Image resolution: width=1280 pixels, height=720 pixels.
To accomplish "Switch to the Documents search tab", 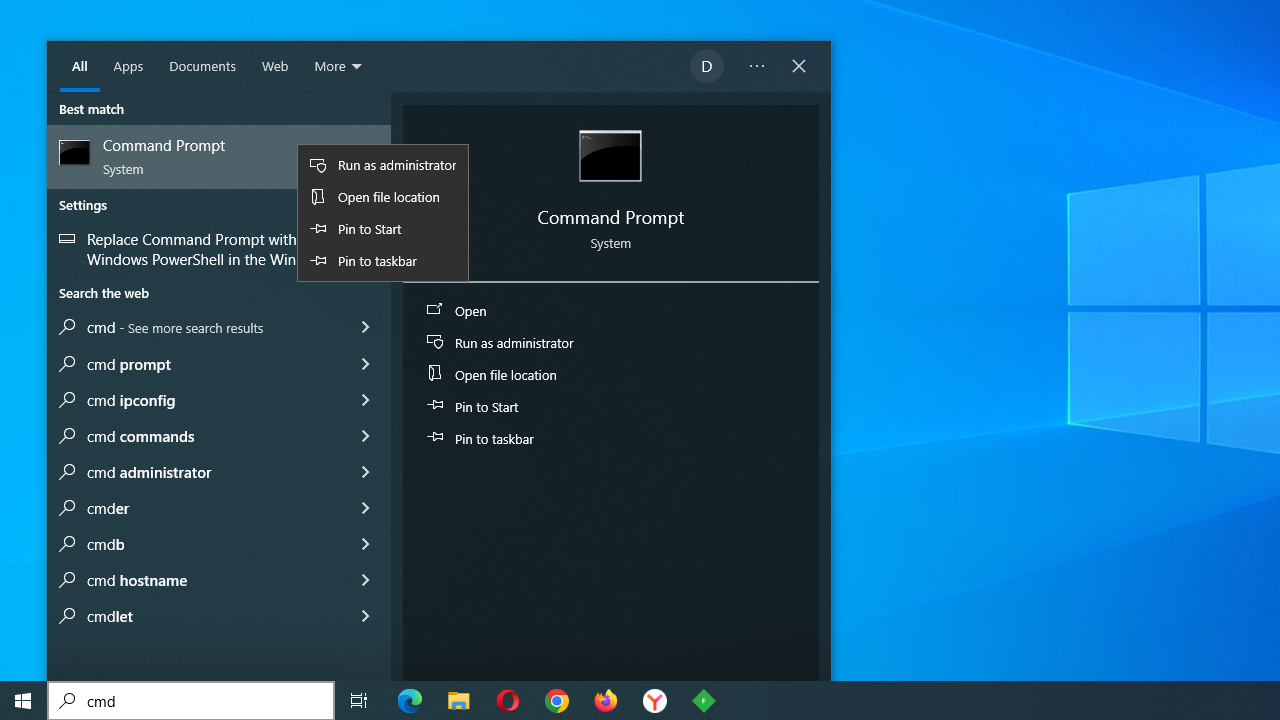I will pyautogui.click(x=202, y=67).
